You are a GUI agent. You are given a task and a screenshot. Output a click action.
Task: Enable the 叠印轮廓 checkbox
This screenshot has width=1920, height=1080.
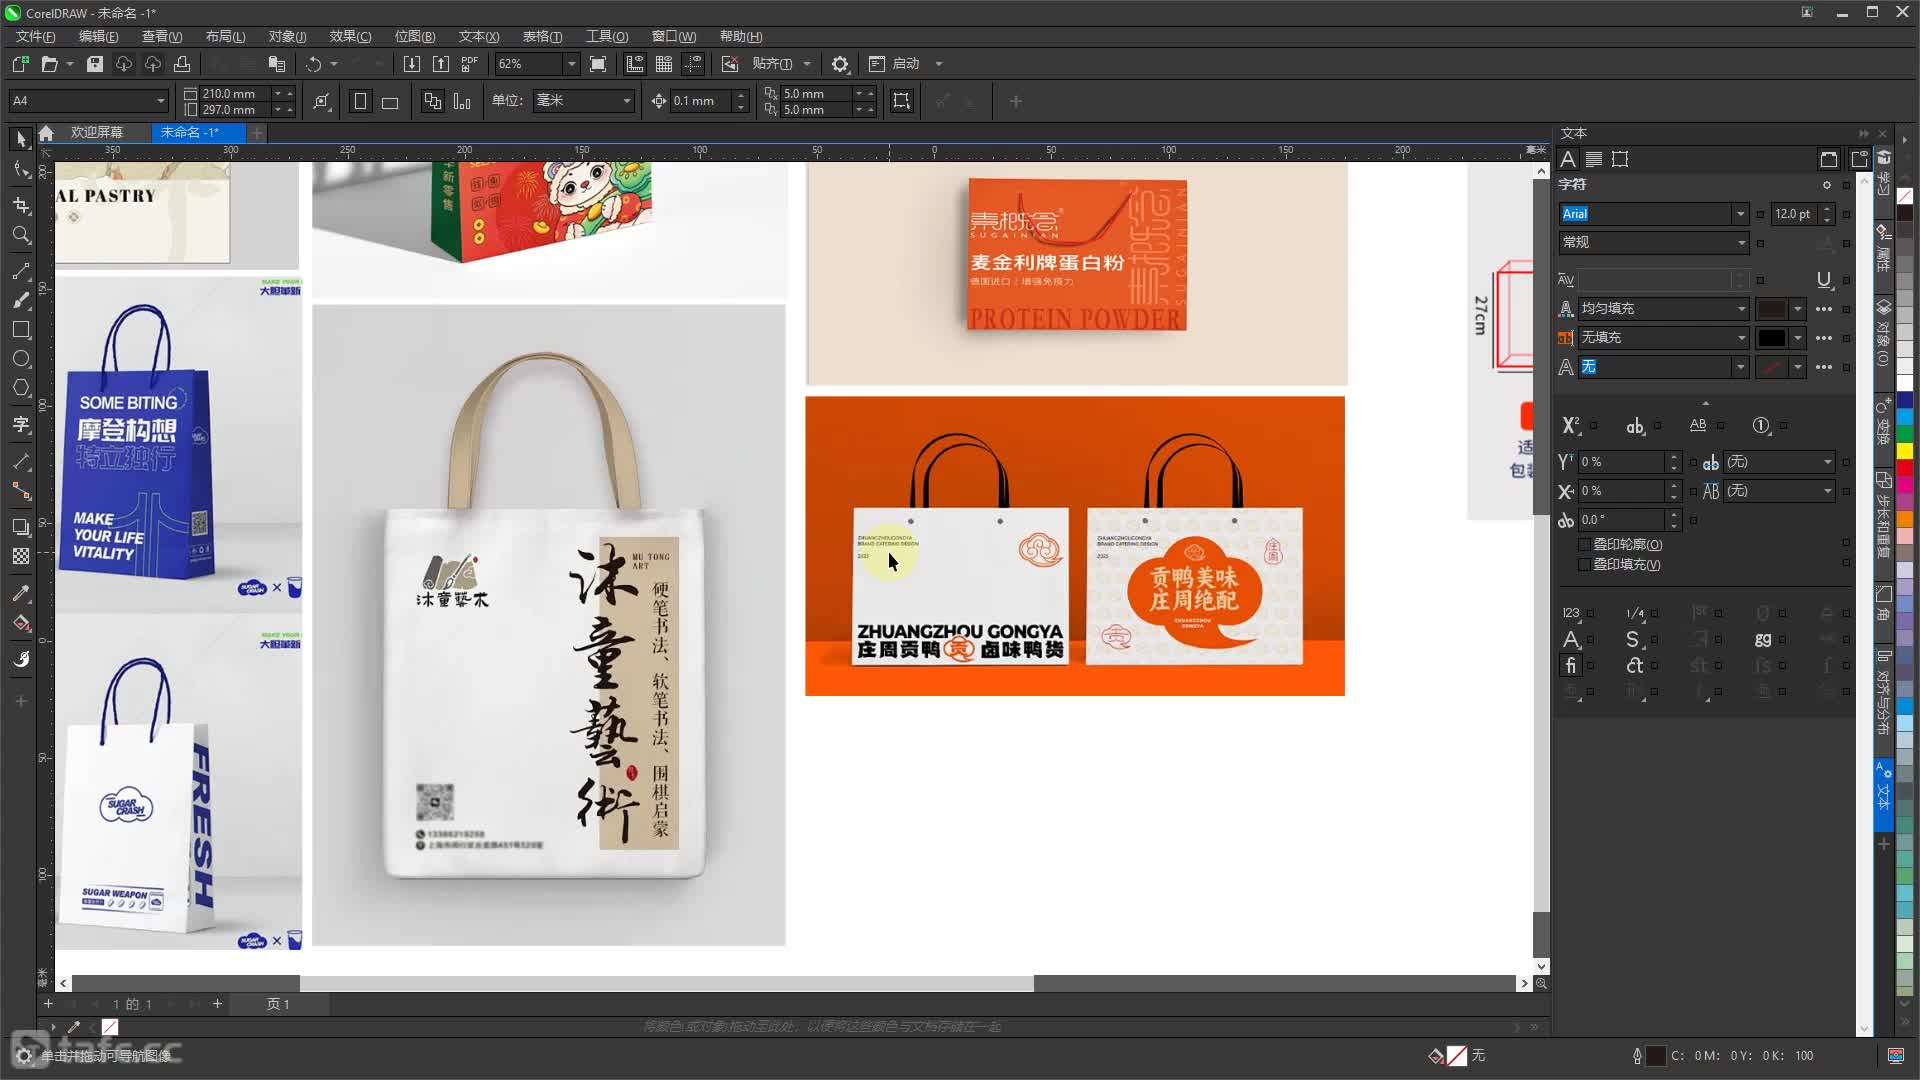1584,545
